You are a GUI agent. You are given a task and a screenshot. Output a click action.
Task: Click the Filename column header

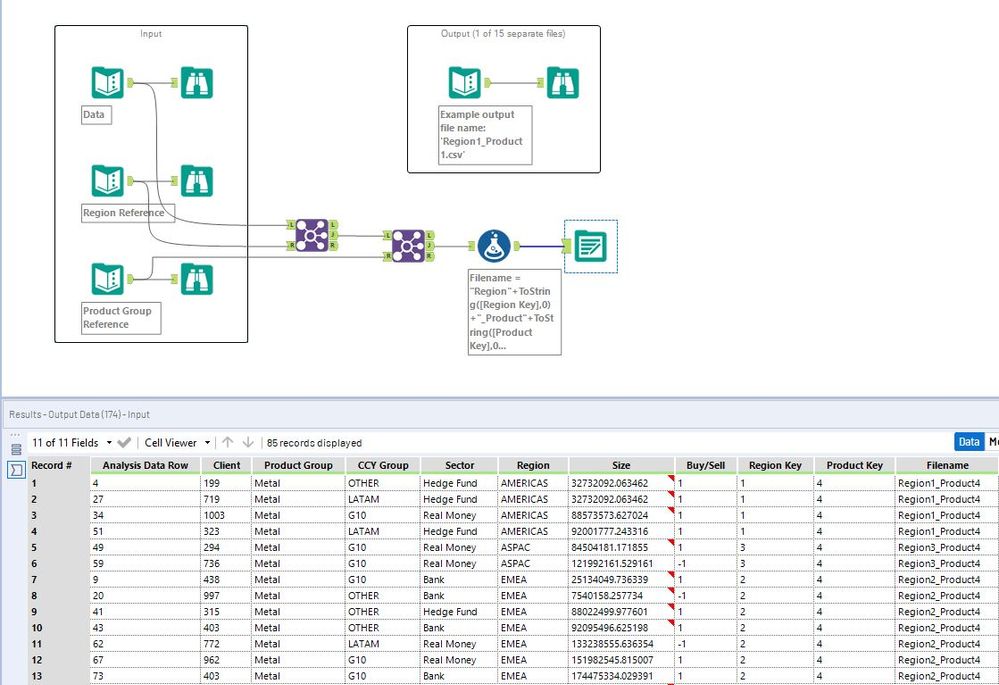(947, 465)
